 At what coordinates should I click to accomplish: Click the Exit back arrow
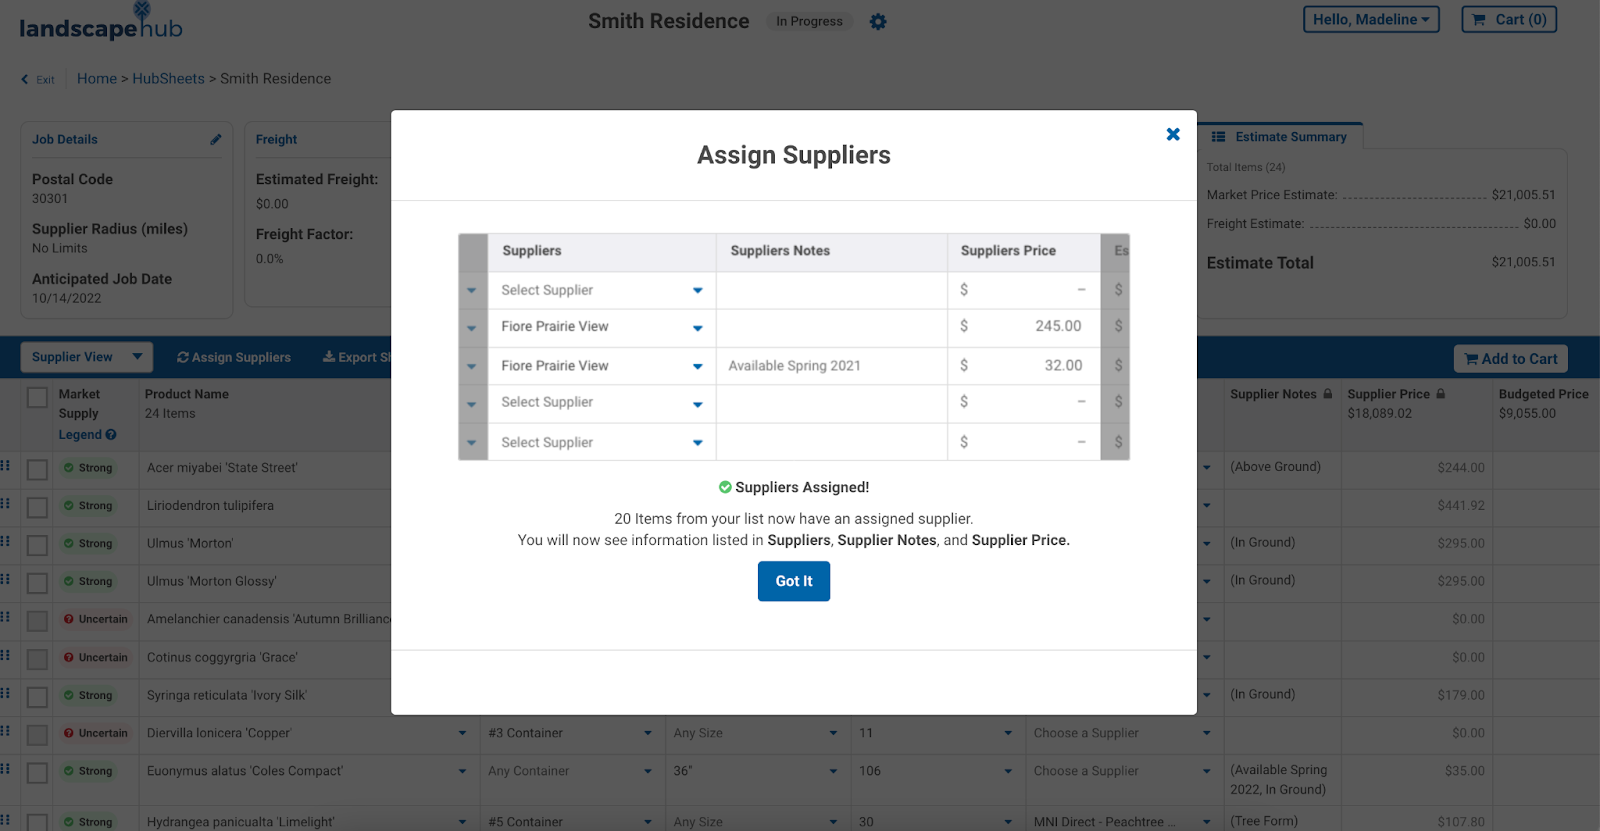click(x=25, y=79)
